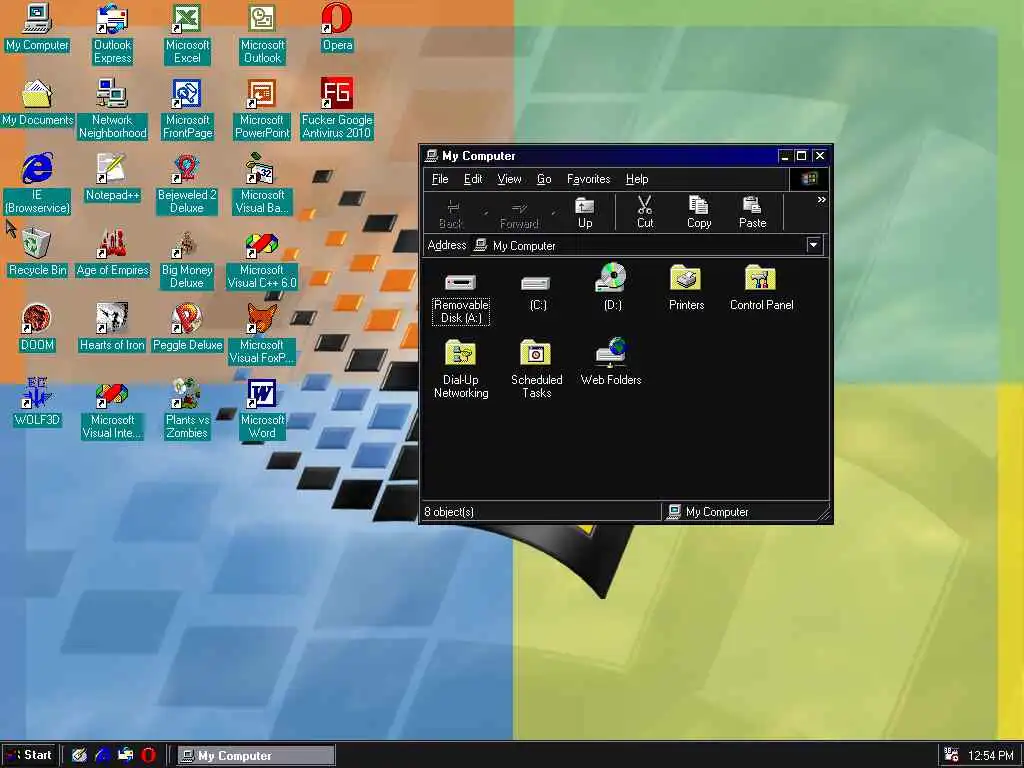Viewport: 1024px width, 768px height.
Task: Select Big Money Deluxe shortcut
Action: 187,260
